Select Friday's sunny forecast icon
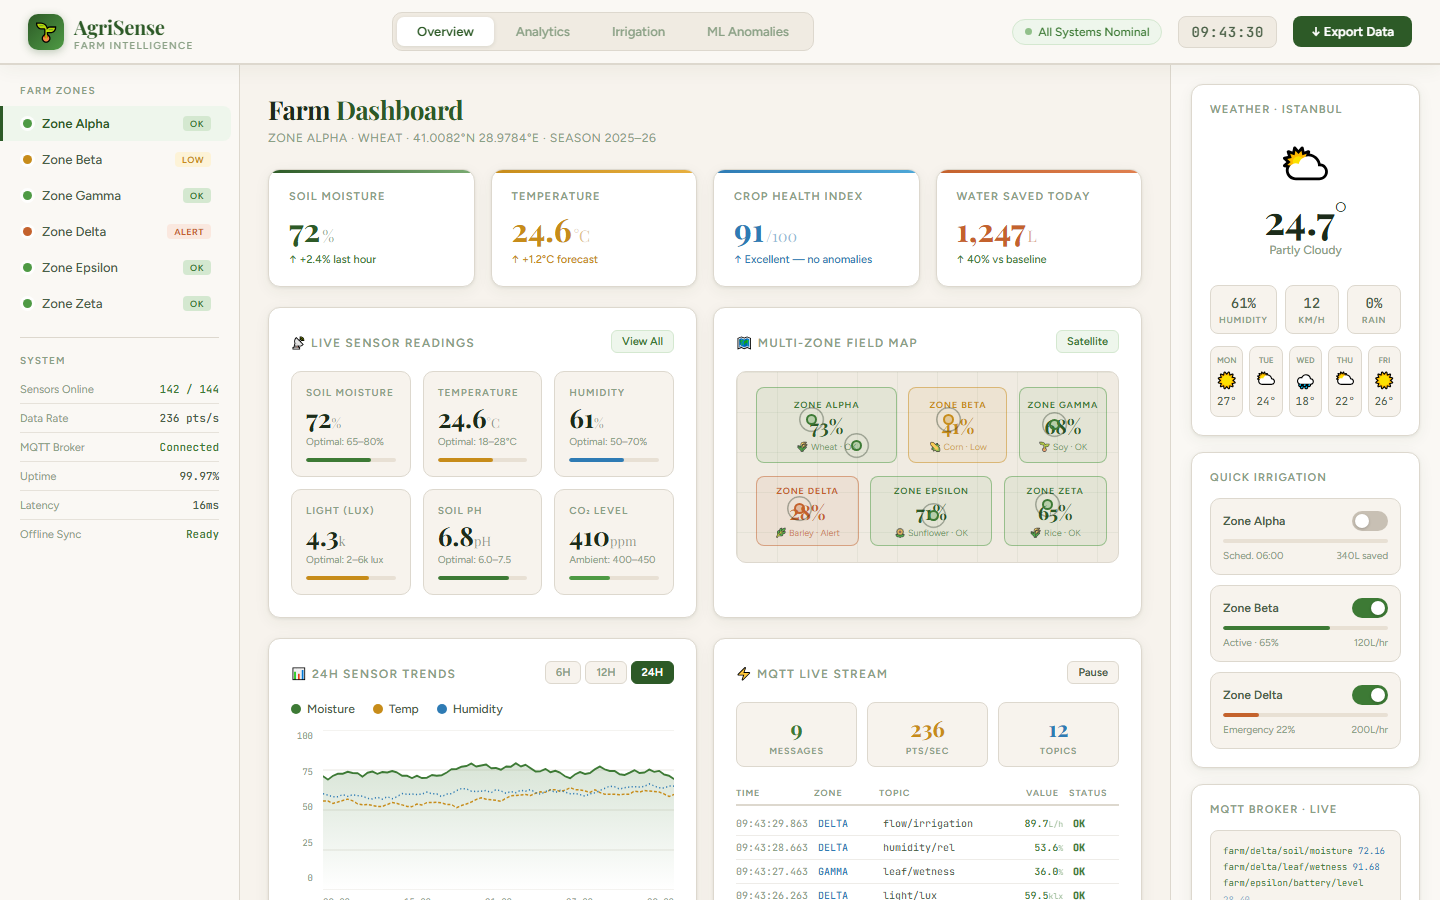 (x=1384, y=380)
